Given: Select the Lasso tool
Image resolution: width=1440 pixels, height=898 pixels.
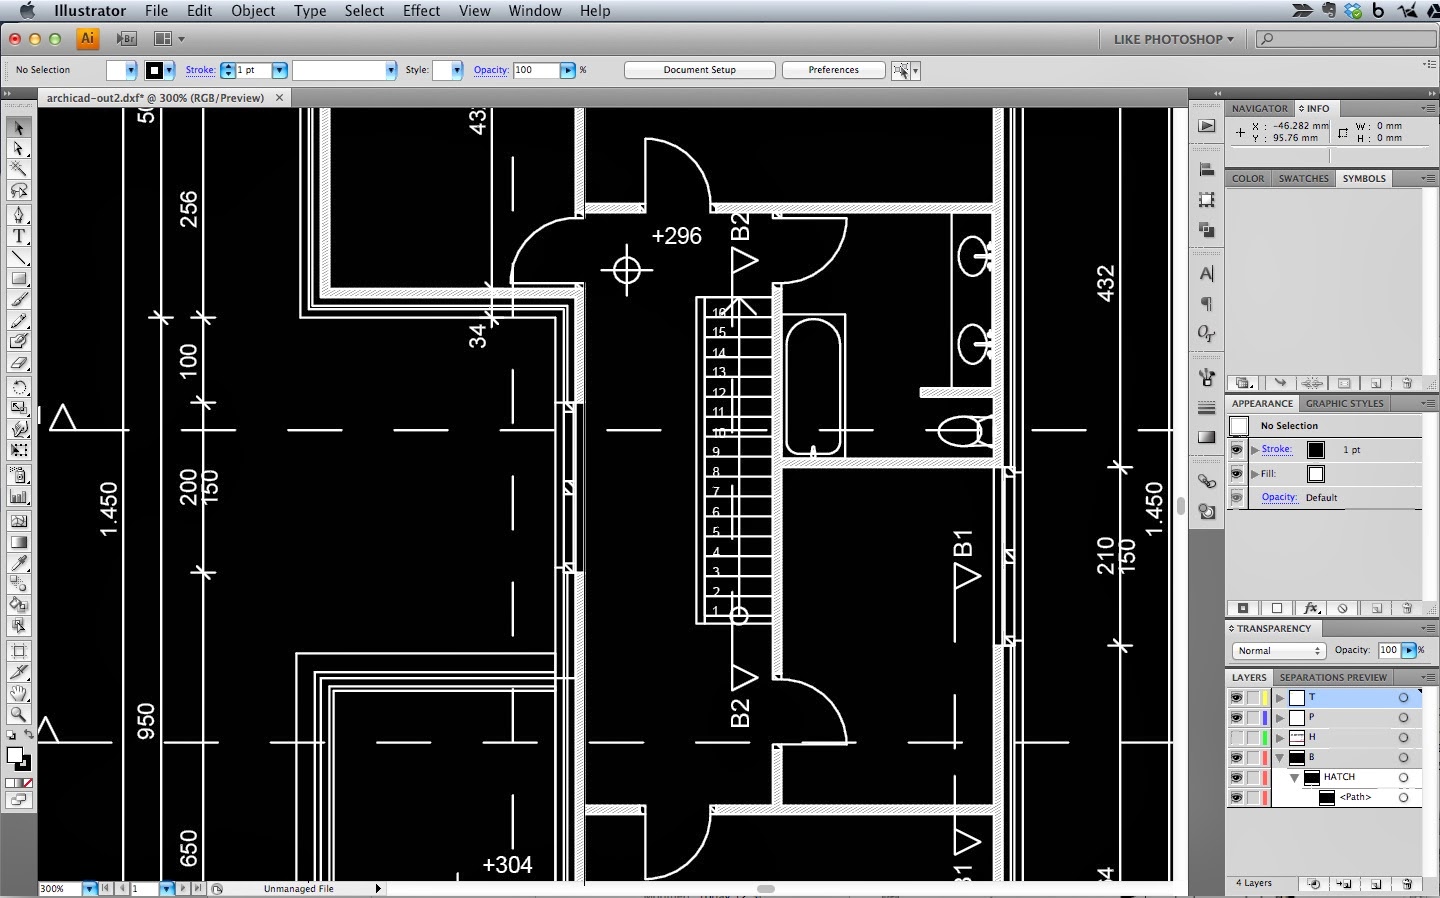Looking at the screenshot, I should [x=18, y=193].
